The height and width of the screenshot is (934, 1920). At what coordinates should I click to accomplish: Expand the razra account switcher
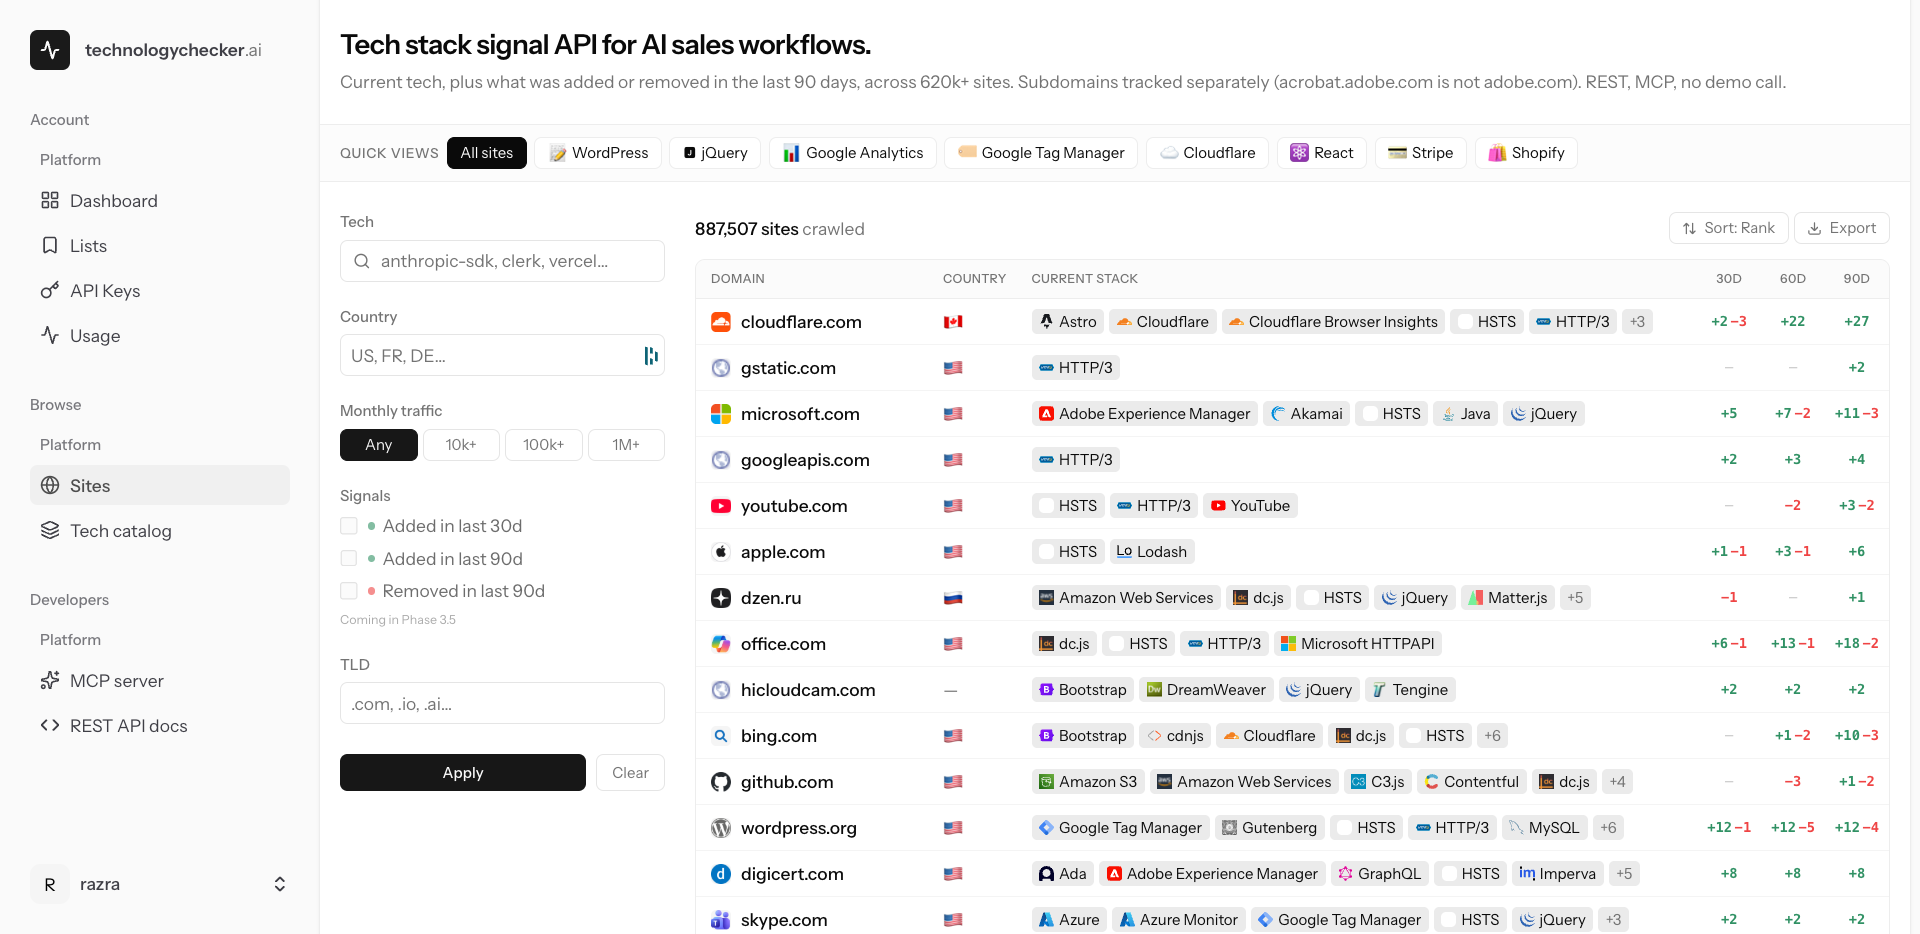[x=280, y=884]
